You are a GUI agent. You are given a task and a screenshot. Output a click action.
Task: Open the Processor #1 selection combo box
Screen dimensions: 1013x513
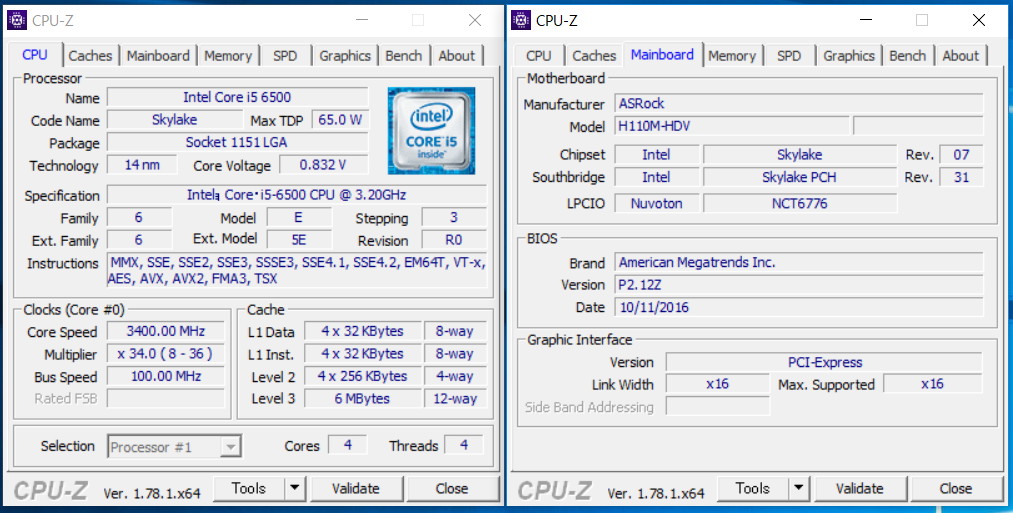(x=174, y=446)
